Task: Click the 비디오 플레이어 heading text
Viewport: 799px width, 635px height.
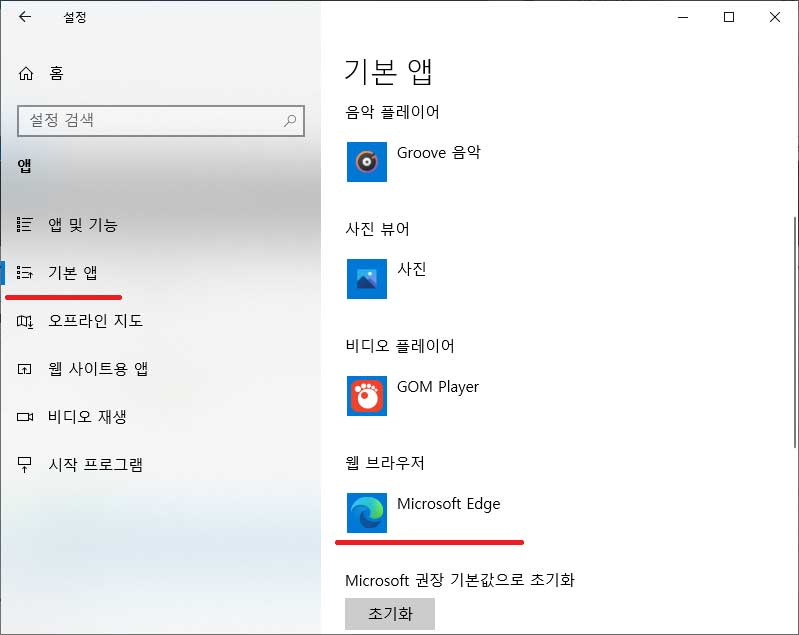Action: [400, 346]
